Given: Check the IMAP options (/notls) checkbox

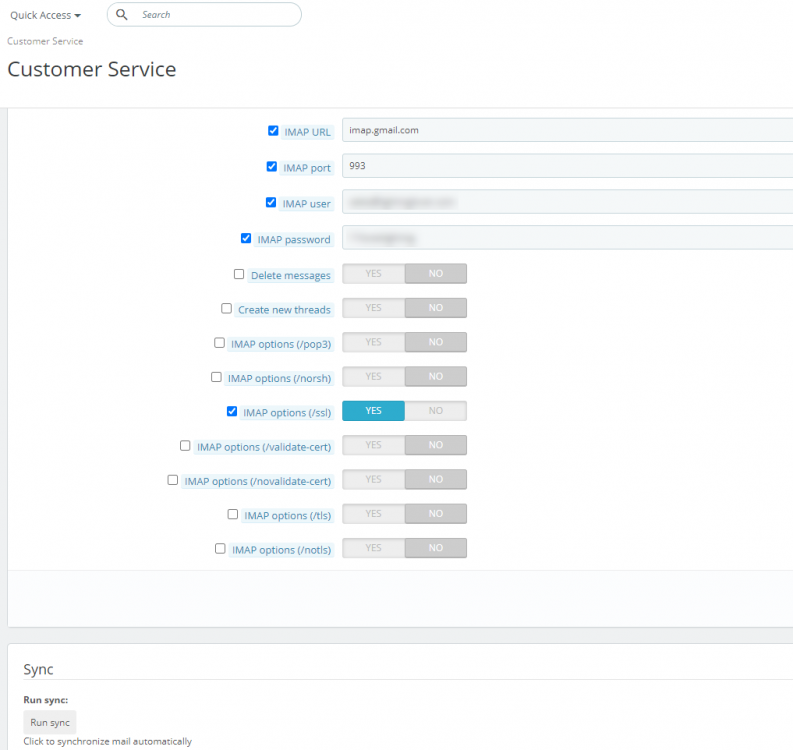Looking at the screenshot, I should 220,549.
